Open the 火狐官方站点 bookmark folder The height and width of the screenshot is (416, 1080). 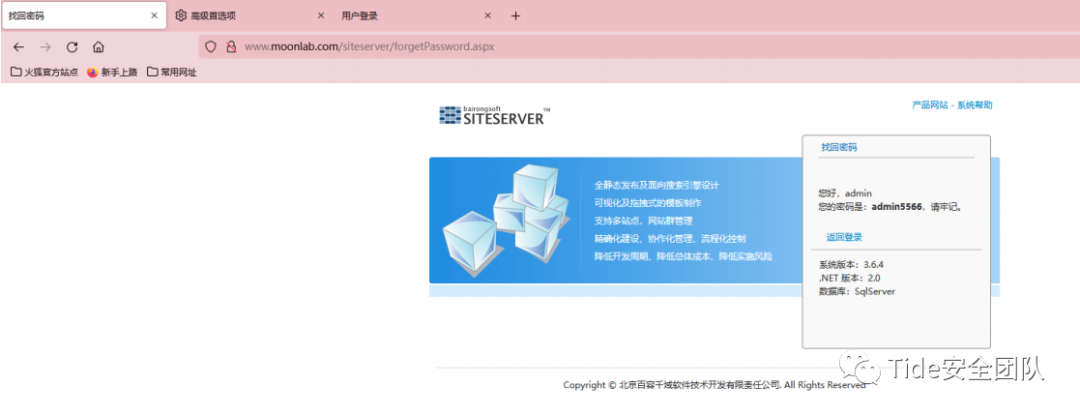point(45,72)
